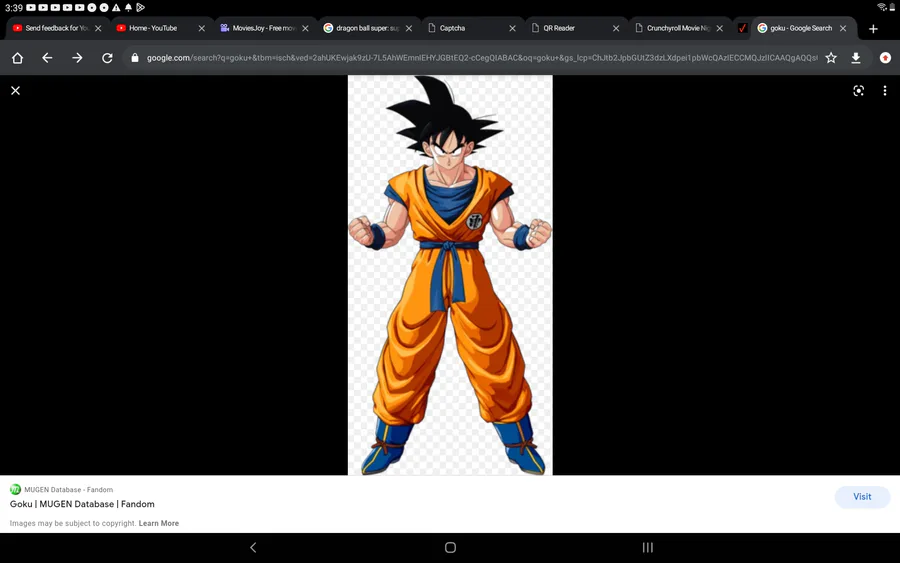Switch to the MoviesJoy tab
Screen dimensions: 900x563
(257, 28)
